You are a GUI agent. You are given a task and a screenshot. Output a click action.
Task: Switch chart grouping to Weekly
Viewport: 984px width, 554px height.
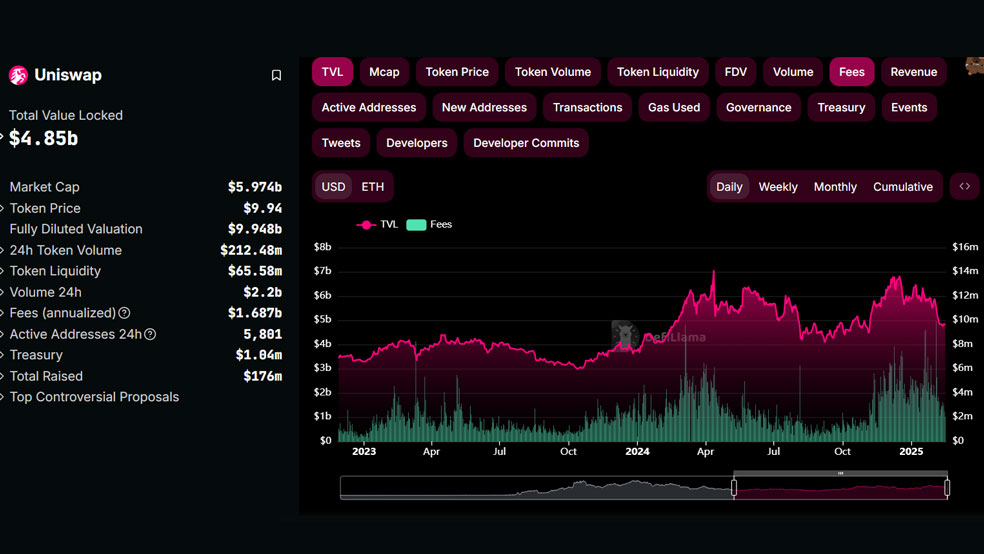(x=778, y=187)
